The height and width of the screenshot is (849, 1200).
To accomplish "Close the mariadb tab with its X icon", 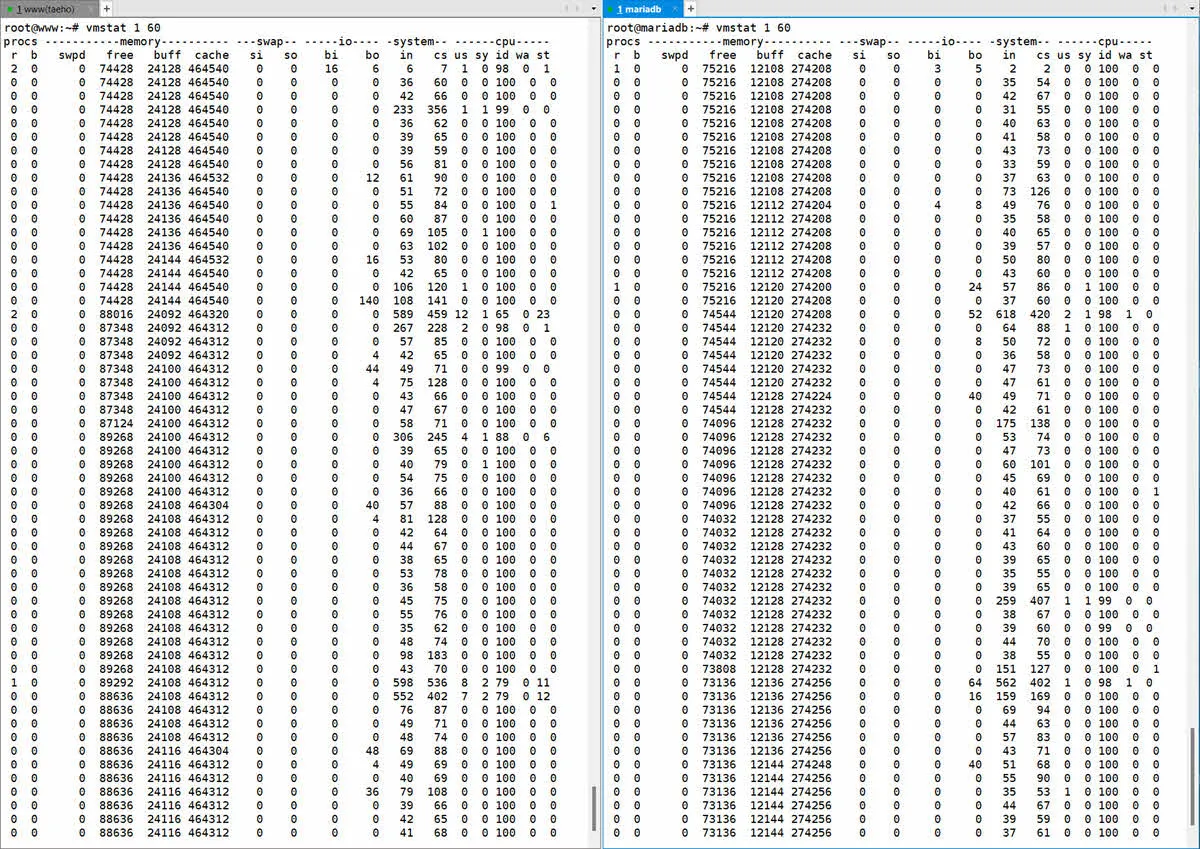I will point(675,9).
